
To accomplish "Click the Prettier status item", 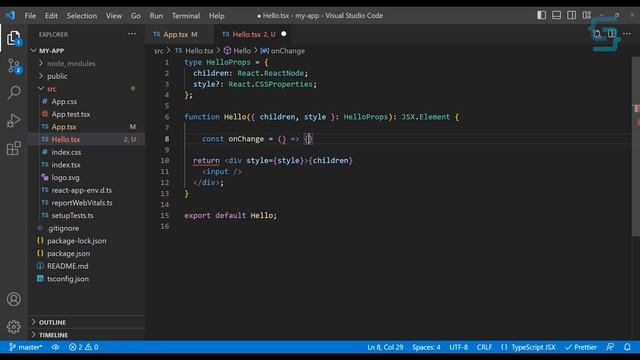I will pos(581,347).
